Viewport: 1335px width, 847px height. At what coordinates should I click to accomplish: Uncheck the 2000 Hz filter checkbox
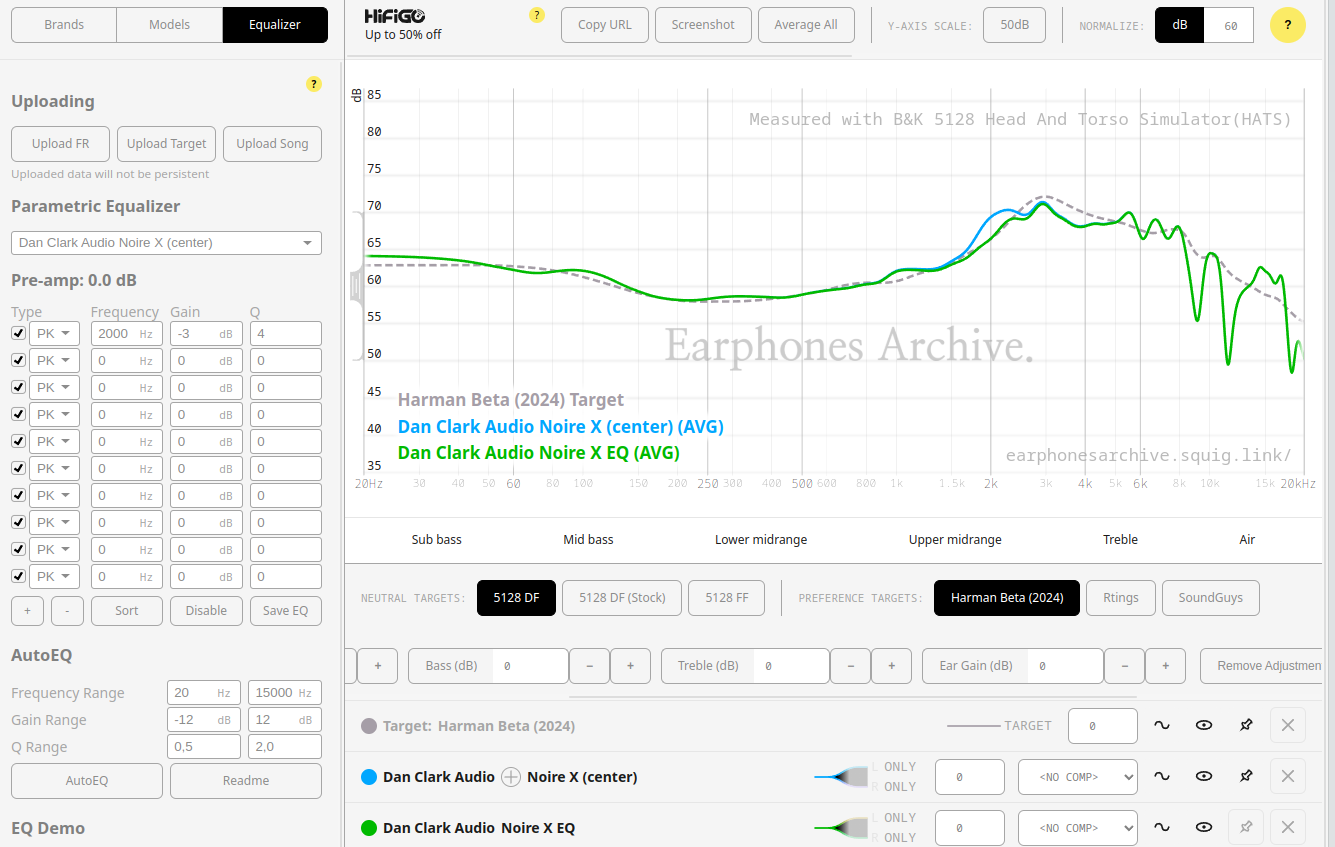pyautogui.click(x=19, y=333)
